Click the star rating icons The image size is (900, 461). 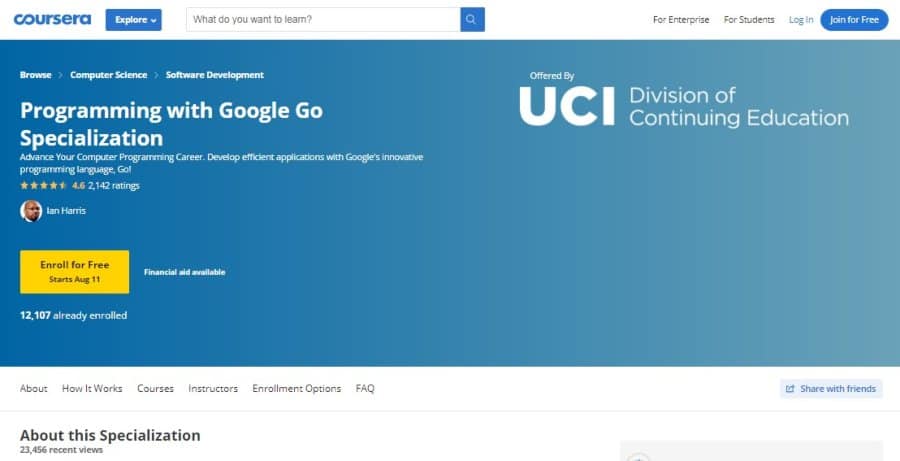tap(44, 185)
